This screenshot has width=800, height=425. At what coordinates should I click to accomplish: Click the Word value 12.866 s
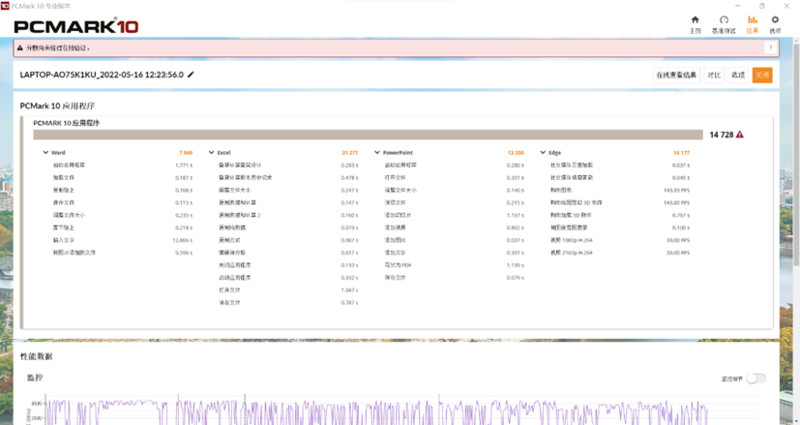tap(182, 240)
